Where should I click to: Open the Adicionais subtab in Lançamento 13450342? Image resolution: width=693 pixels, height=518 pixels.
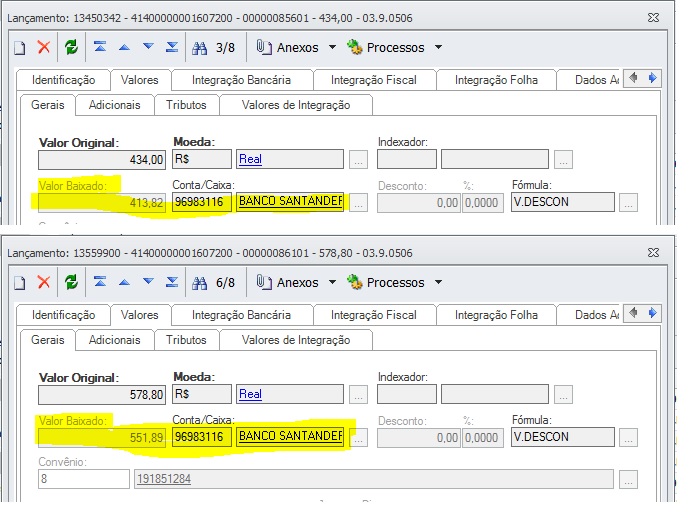click(114, 104)
